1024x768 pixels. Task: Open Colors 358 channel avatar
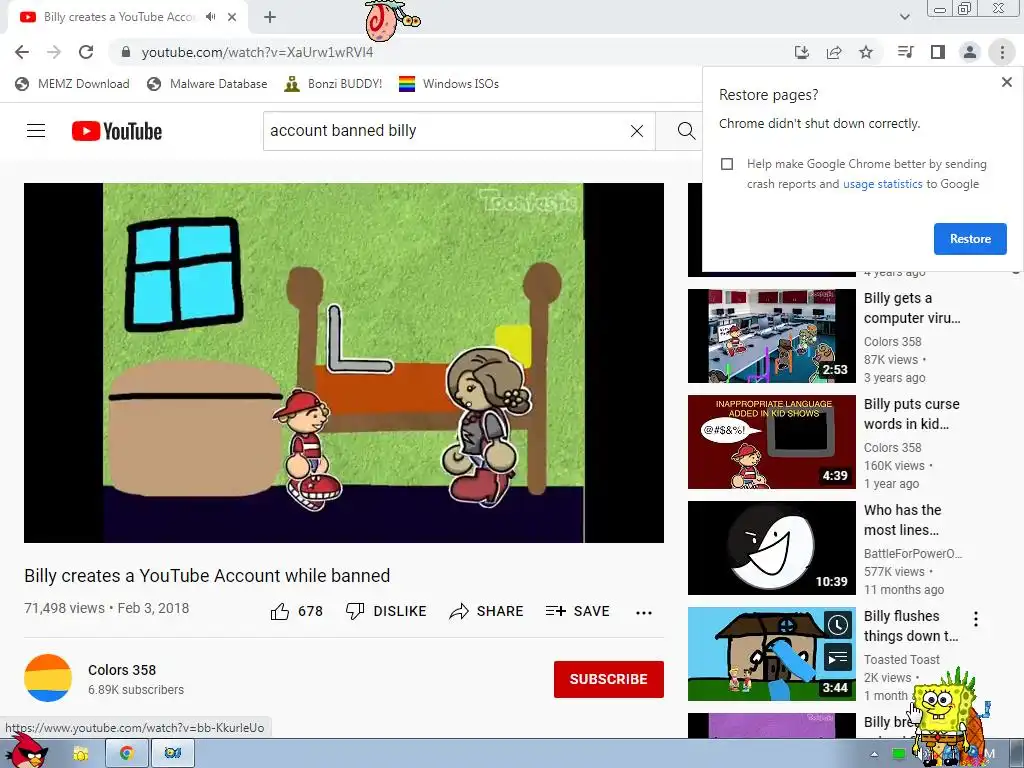click(x=48, y=678)
